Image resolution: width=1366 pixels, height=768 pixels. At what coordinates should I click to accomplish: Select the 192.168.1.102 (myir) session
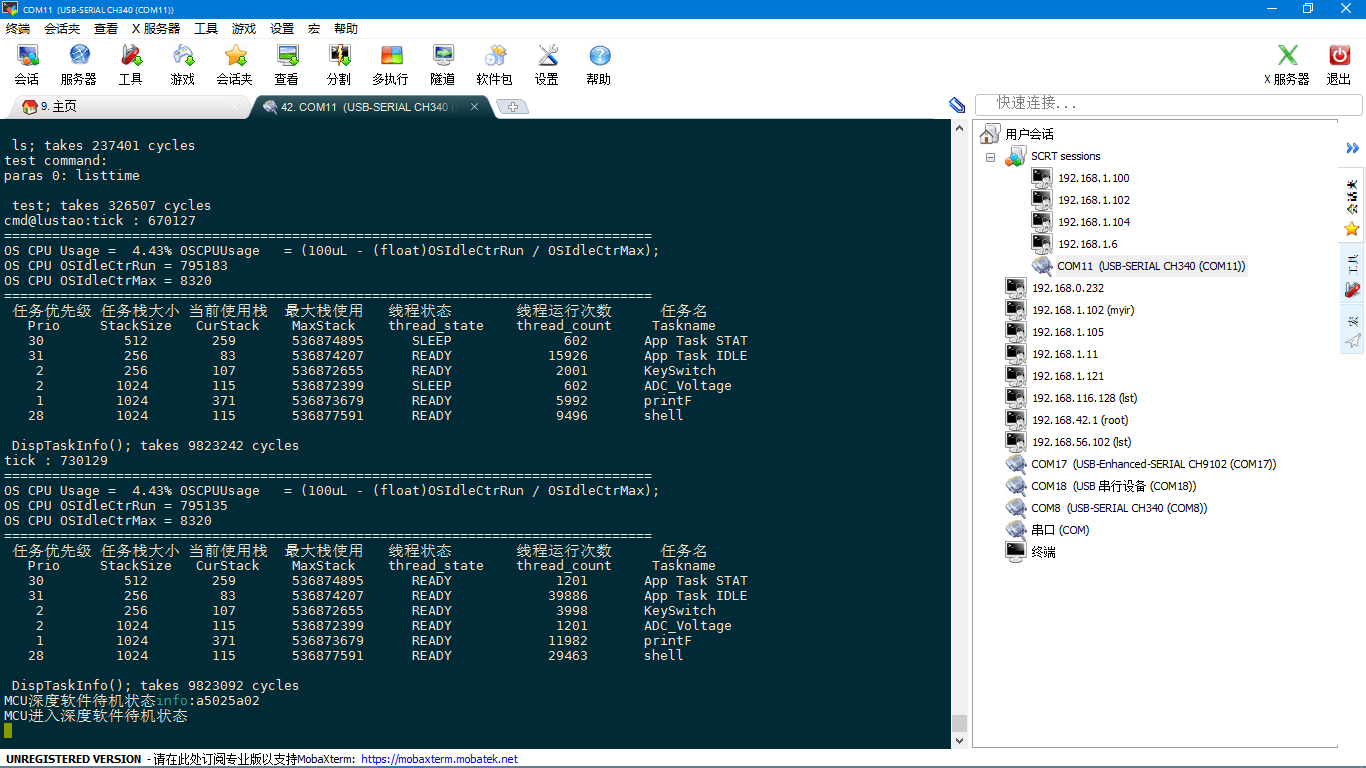(x=1082, y=310)
